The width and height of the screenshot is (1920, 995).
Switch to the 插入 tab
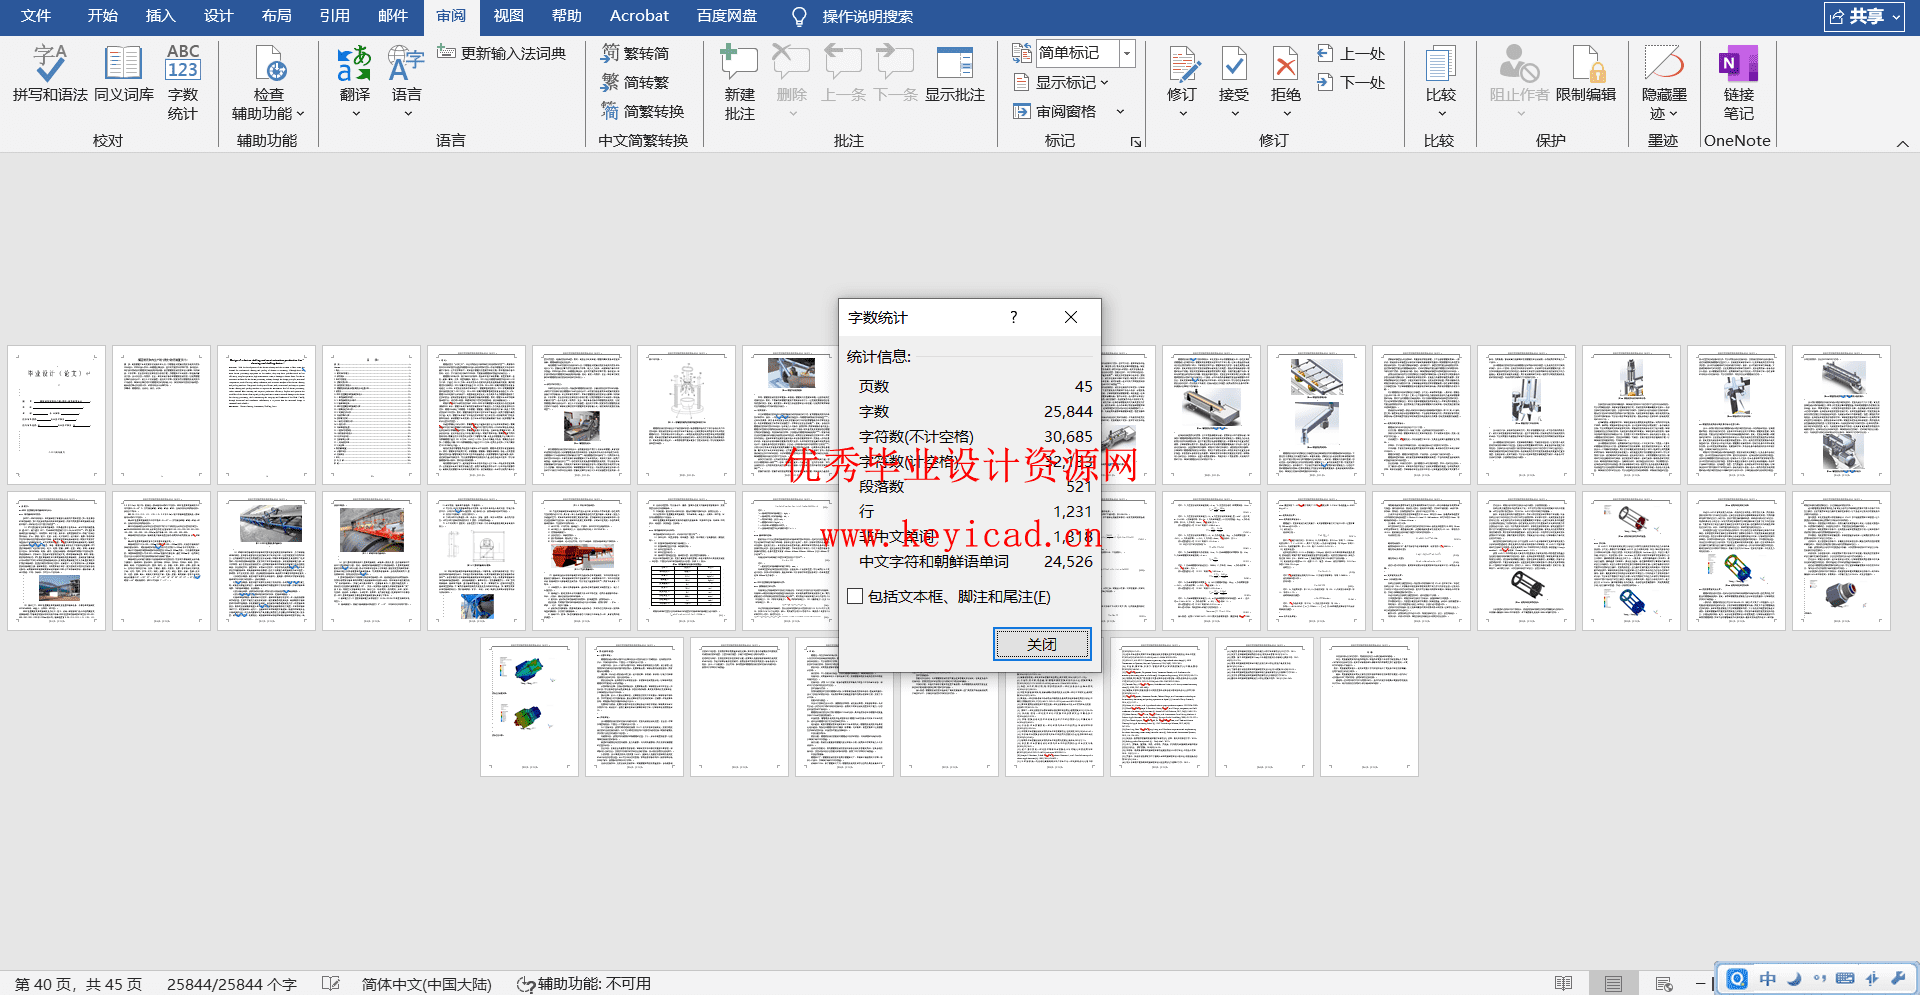pyautogui.click(x=160, y=16)
